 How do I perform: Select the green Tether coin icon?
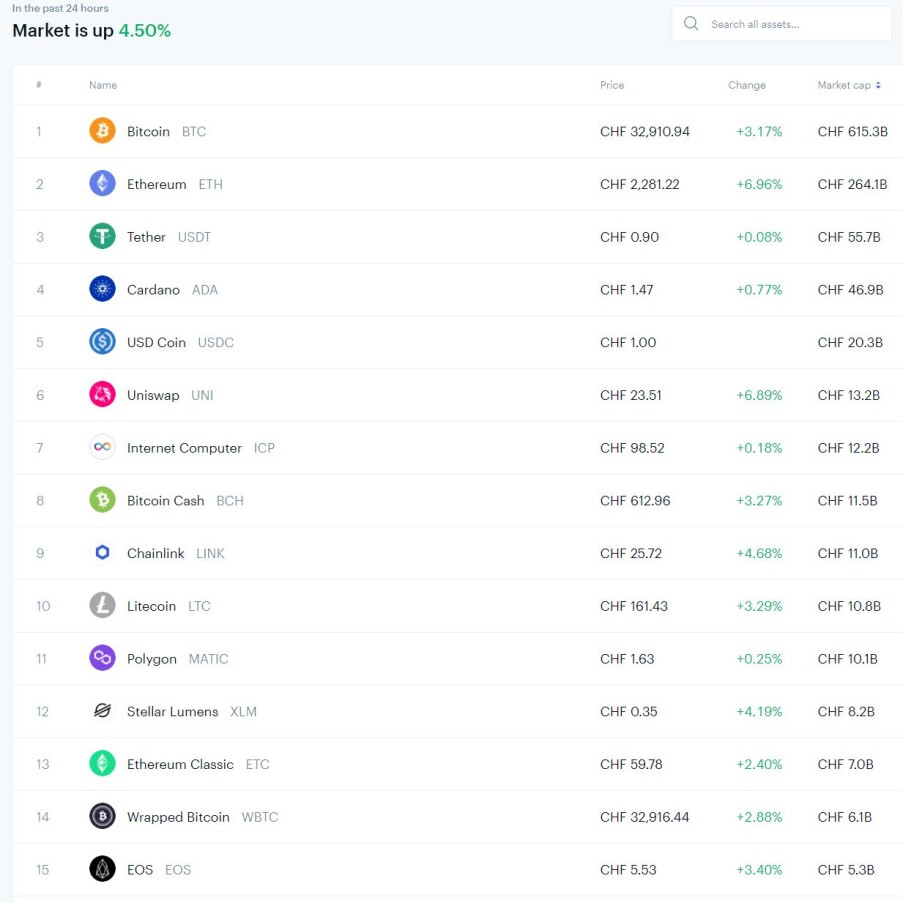pos(102,236)
